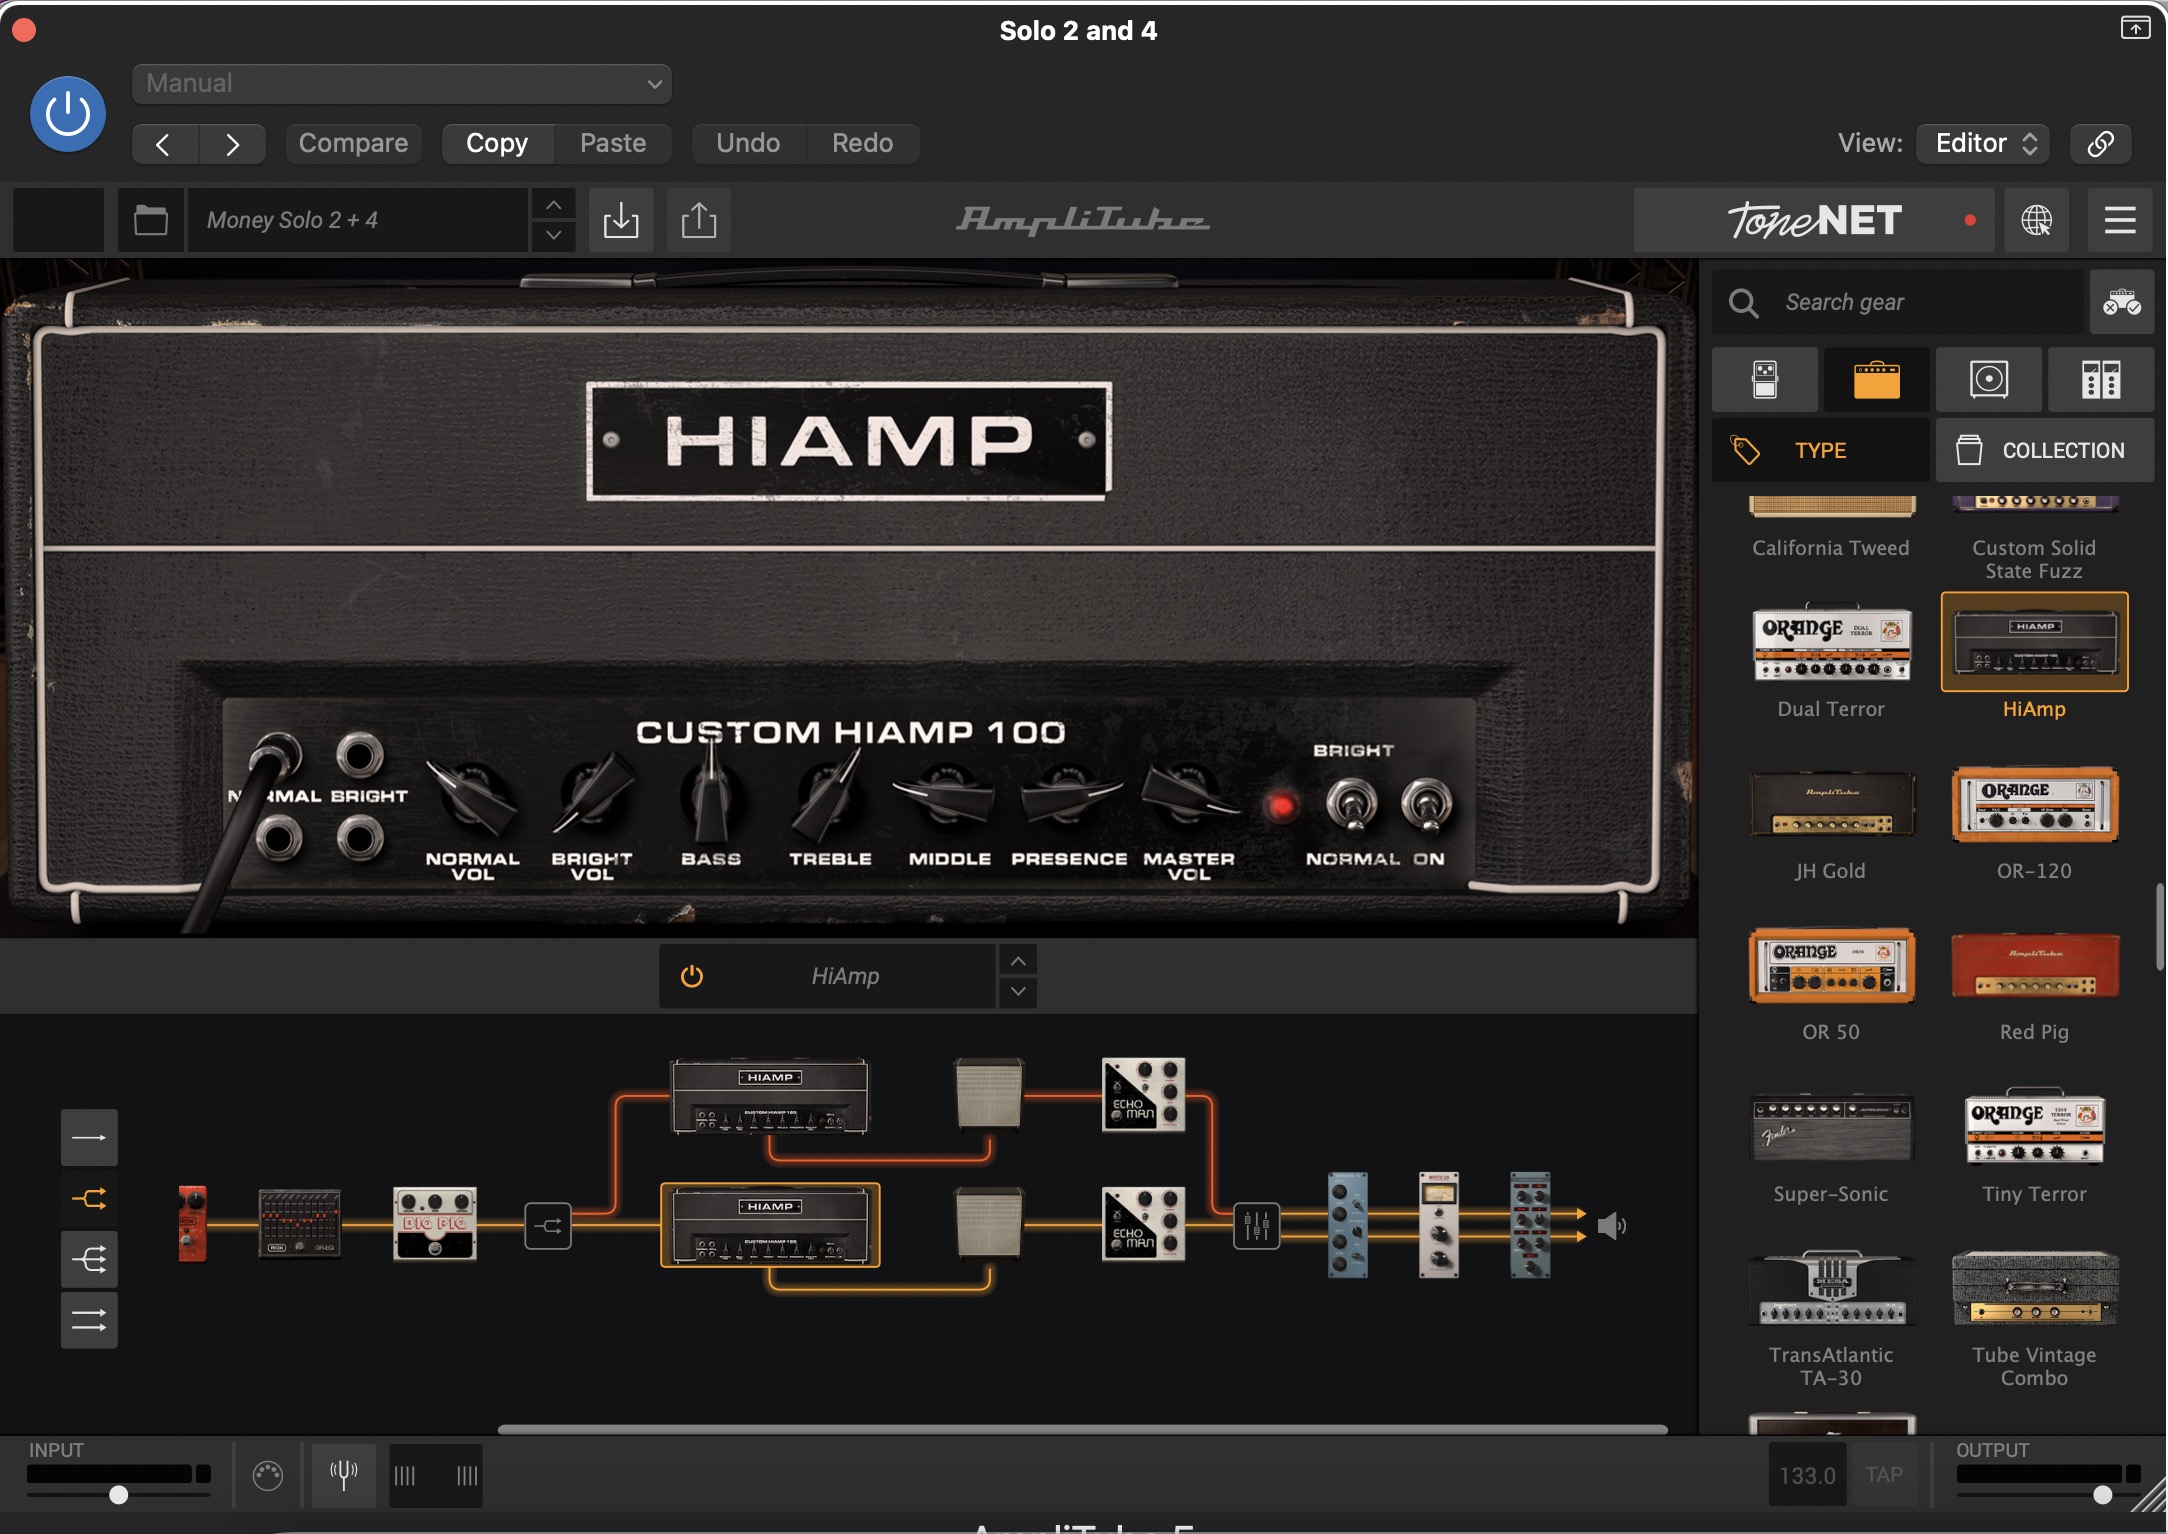Flip the BRIGHT NORMAL toggle switch
Viewport: 2168px width, 1534px height.
coord(1352,806)
